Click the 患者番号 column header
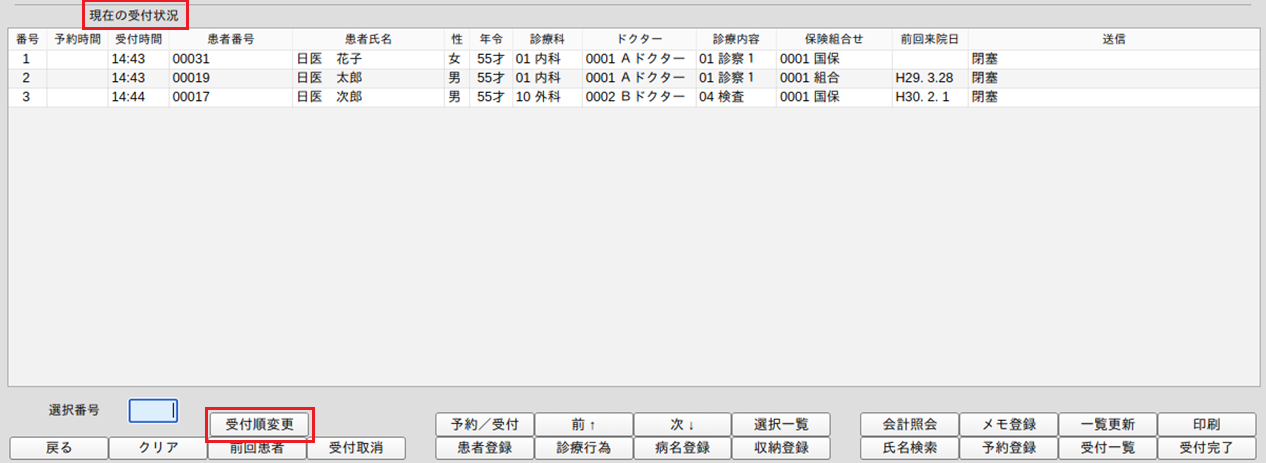Screen dimensions: 1266x463 [x=230, y=39]
